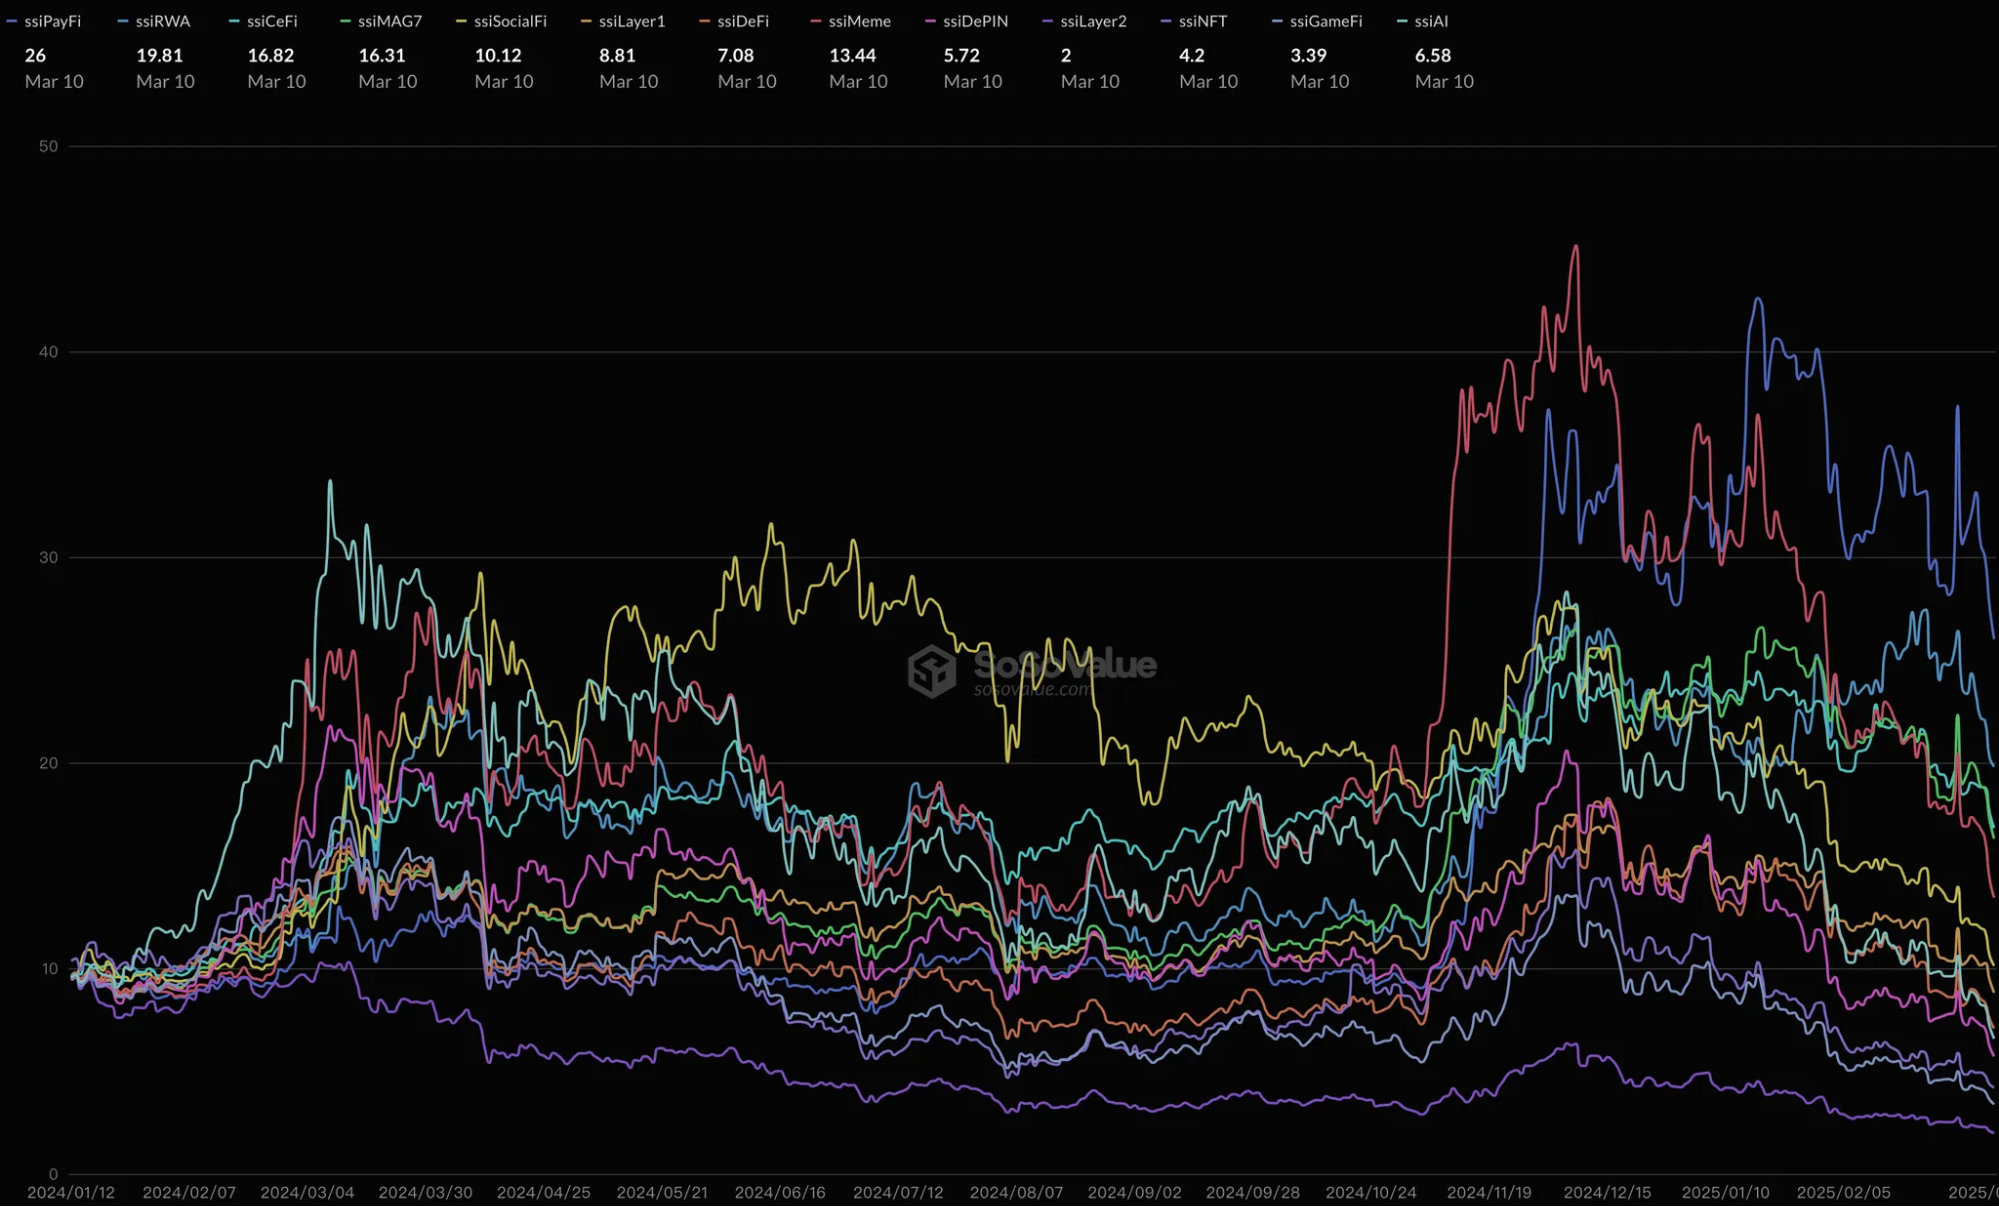Toggle the ssiPayFi legend series
The height and width of the screenshot is (1207, 1999).
44,21
